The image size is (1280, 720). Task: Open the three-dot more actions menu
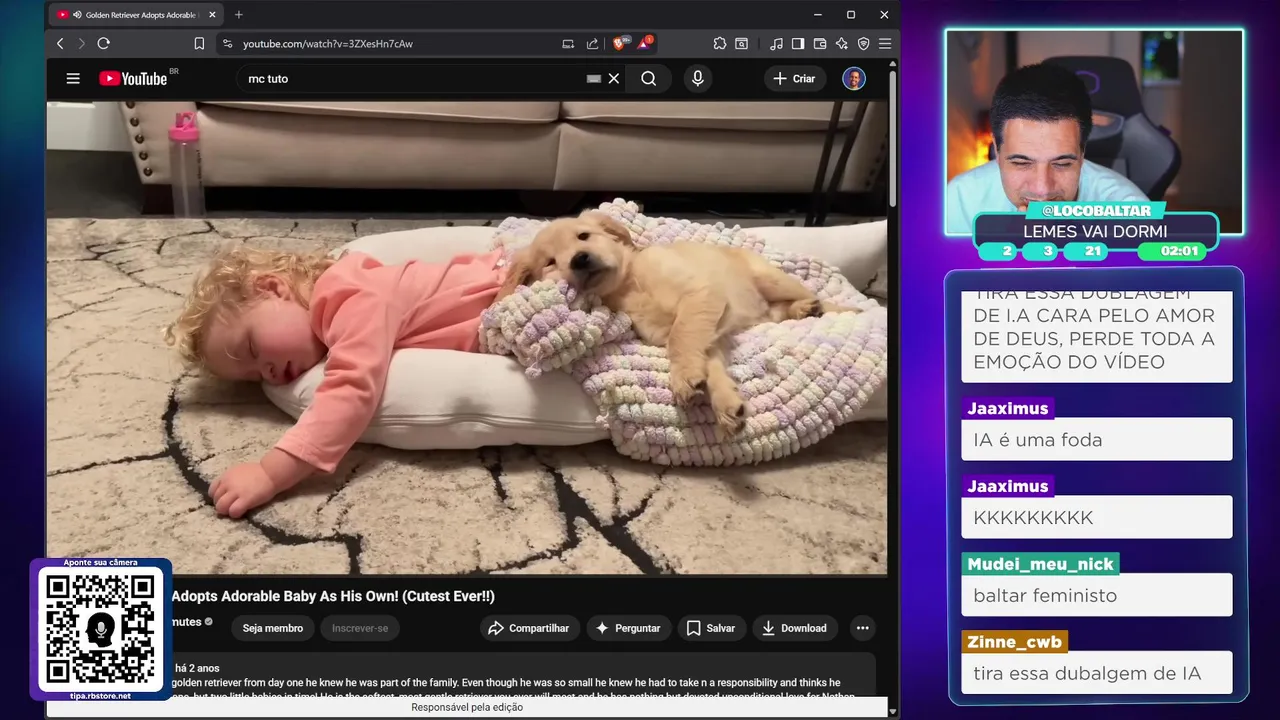862,628
